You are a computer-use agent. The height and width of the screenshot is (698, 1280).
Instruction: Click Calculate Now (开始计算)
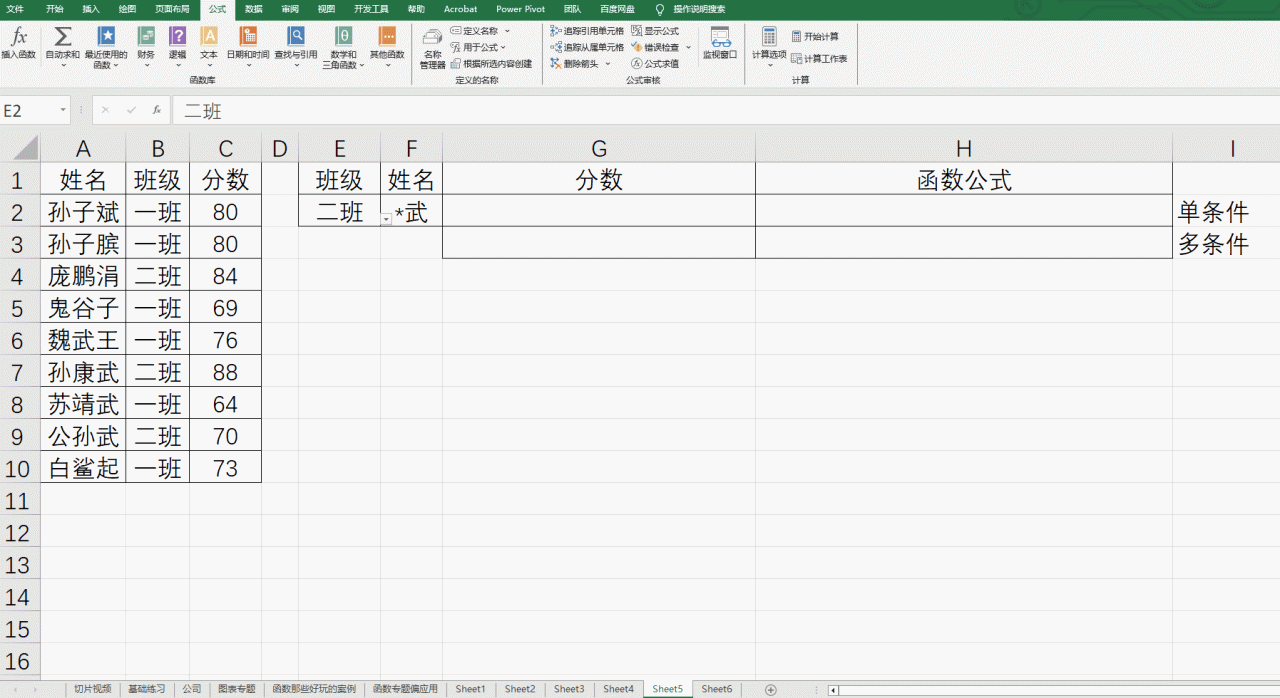click(815, 36)
